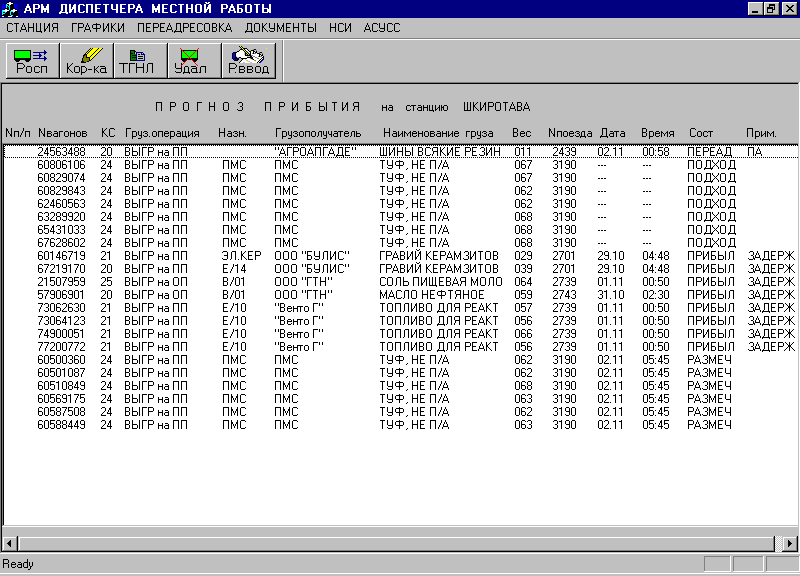
Task: Select wagon number 60587508
Action: pyautogui.click(x=61, y=412)
